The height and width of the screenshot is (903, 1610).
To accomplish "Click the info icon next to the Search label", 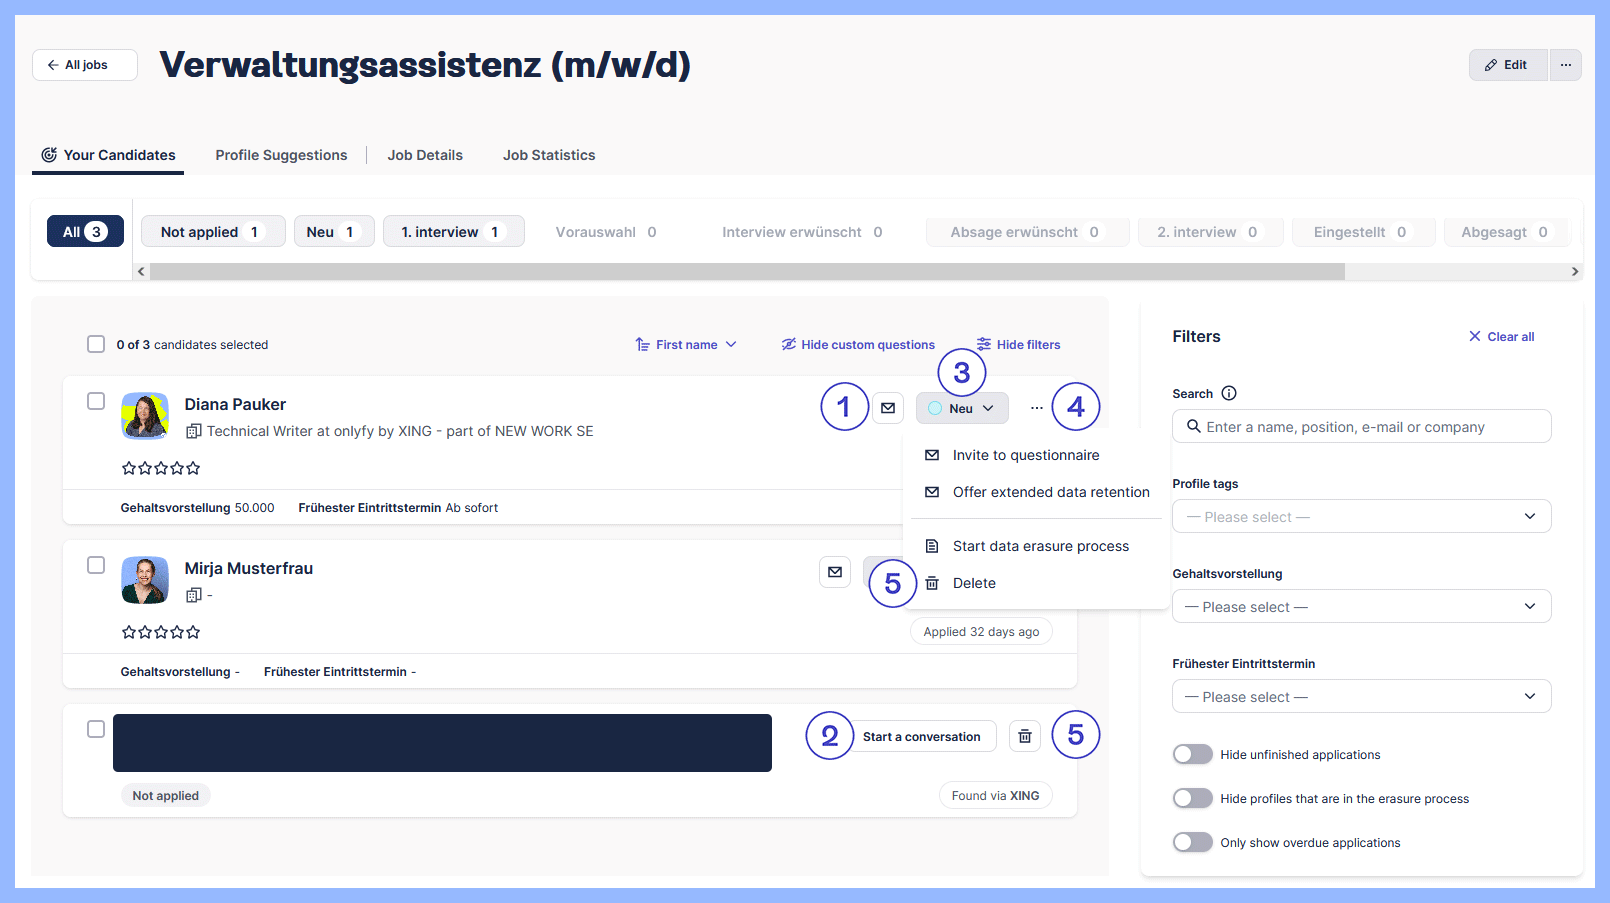I will [x=1229, y=393].
